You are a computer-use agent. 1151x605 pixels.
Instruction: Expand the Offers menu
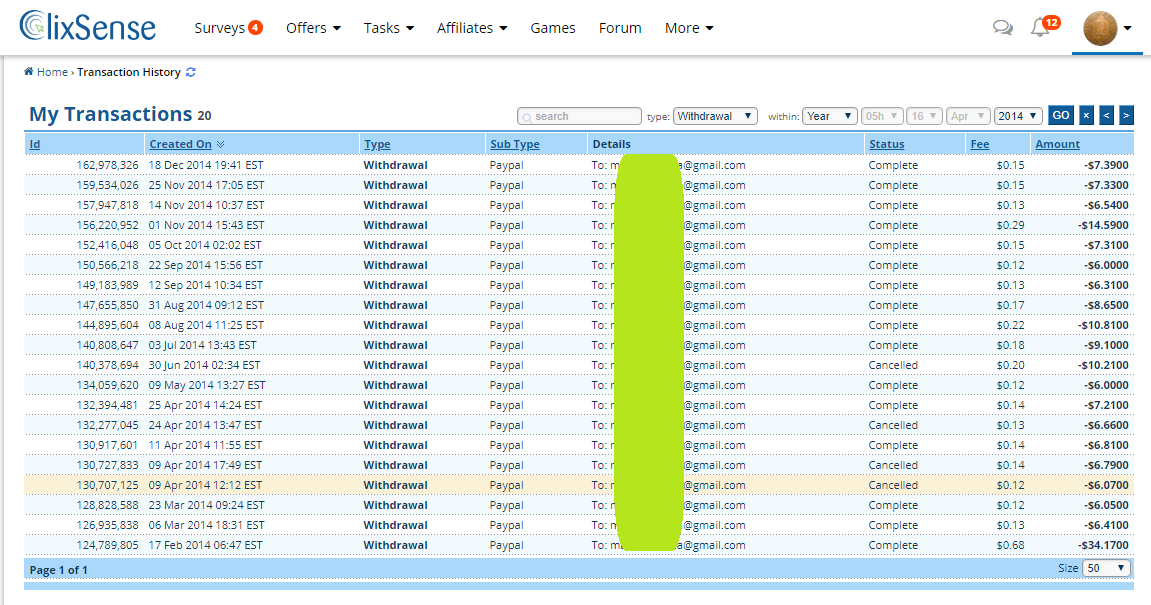click(x=313, y=28)
